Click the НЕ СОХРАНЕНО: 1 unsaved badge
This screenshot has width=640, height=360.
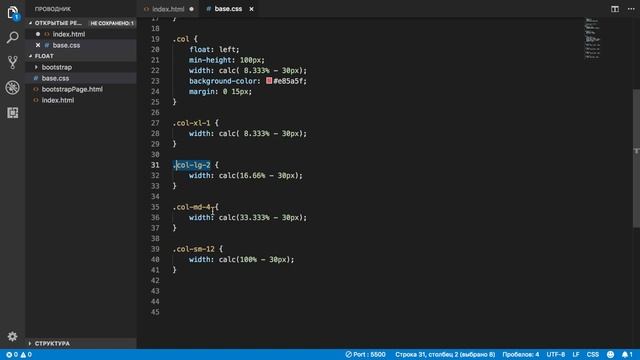click(x=112, y=23)
